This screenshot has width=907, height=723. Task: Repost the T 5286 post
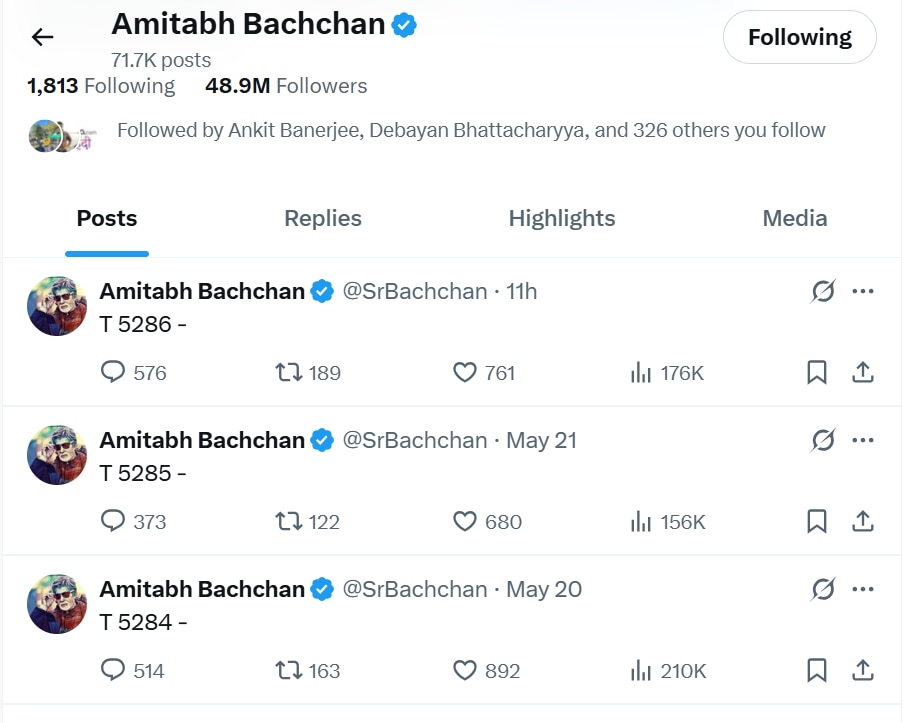tap(289, 373)
